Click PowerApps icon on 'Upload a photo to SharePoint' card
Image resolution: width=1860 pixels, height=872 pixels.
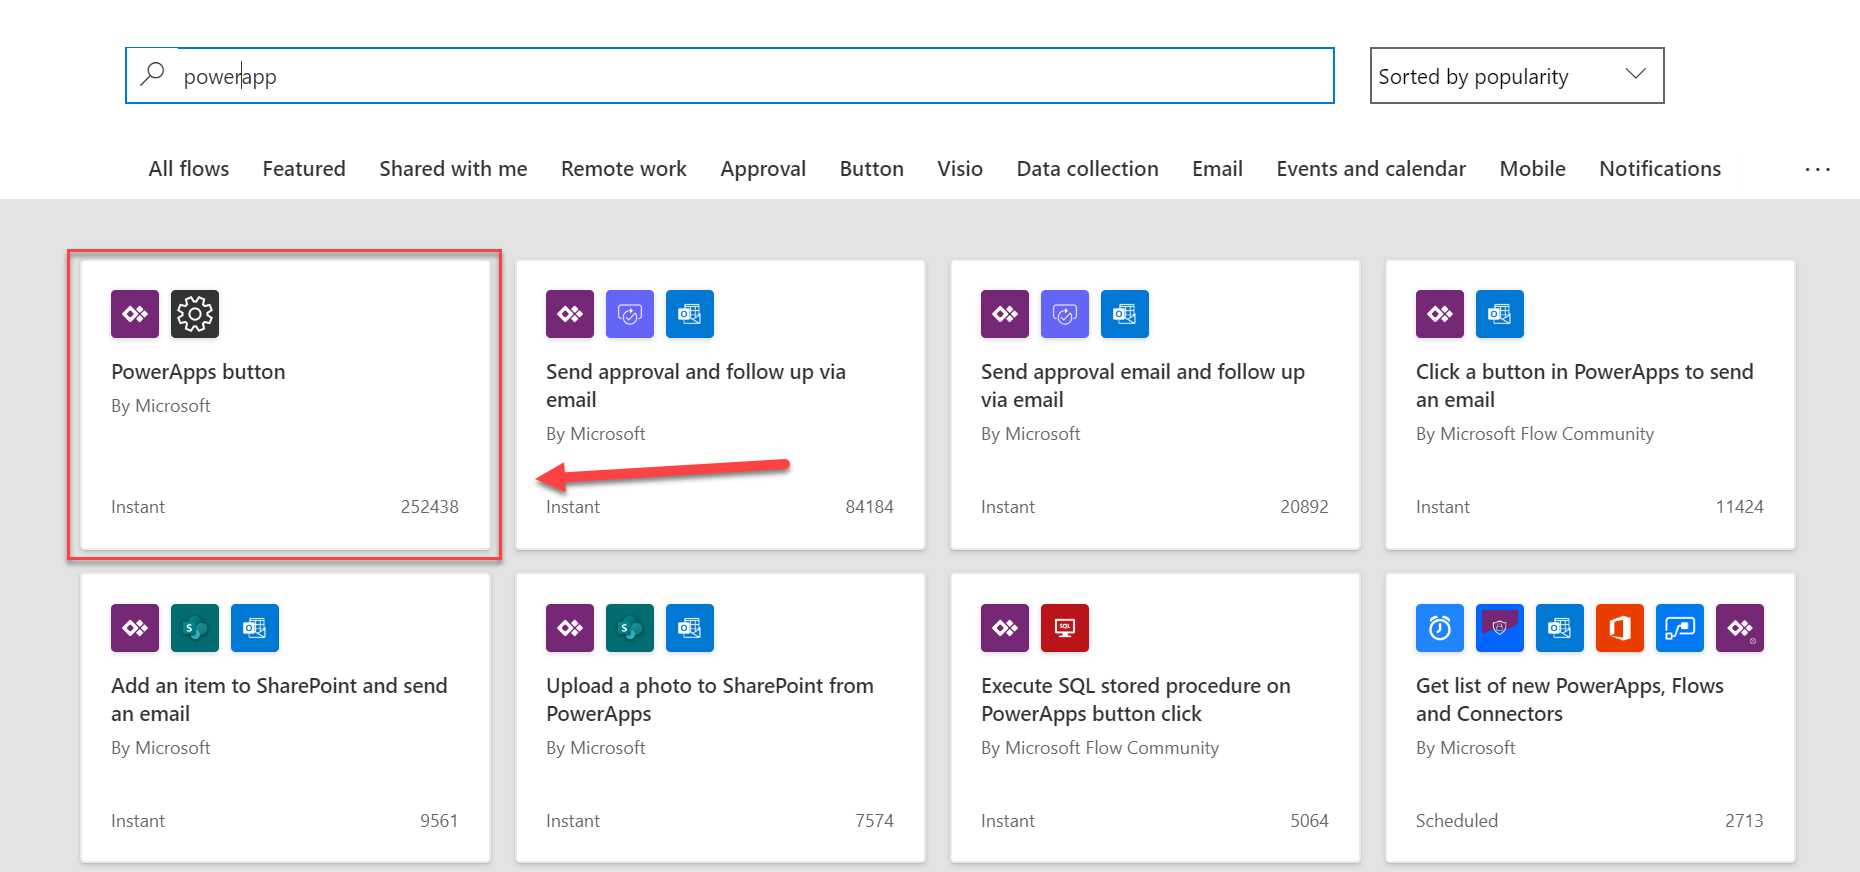570,628
